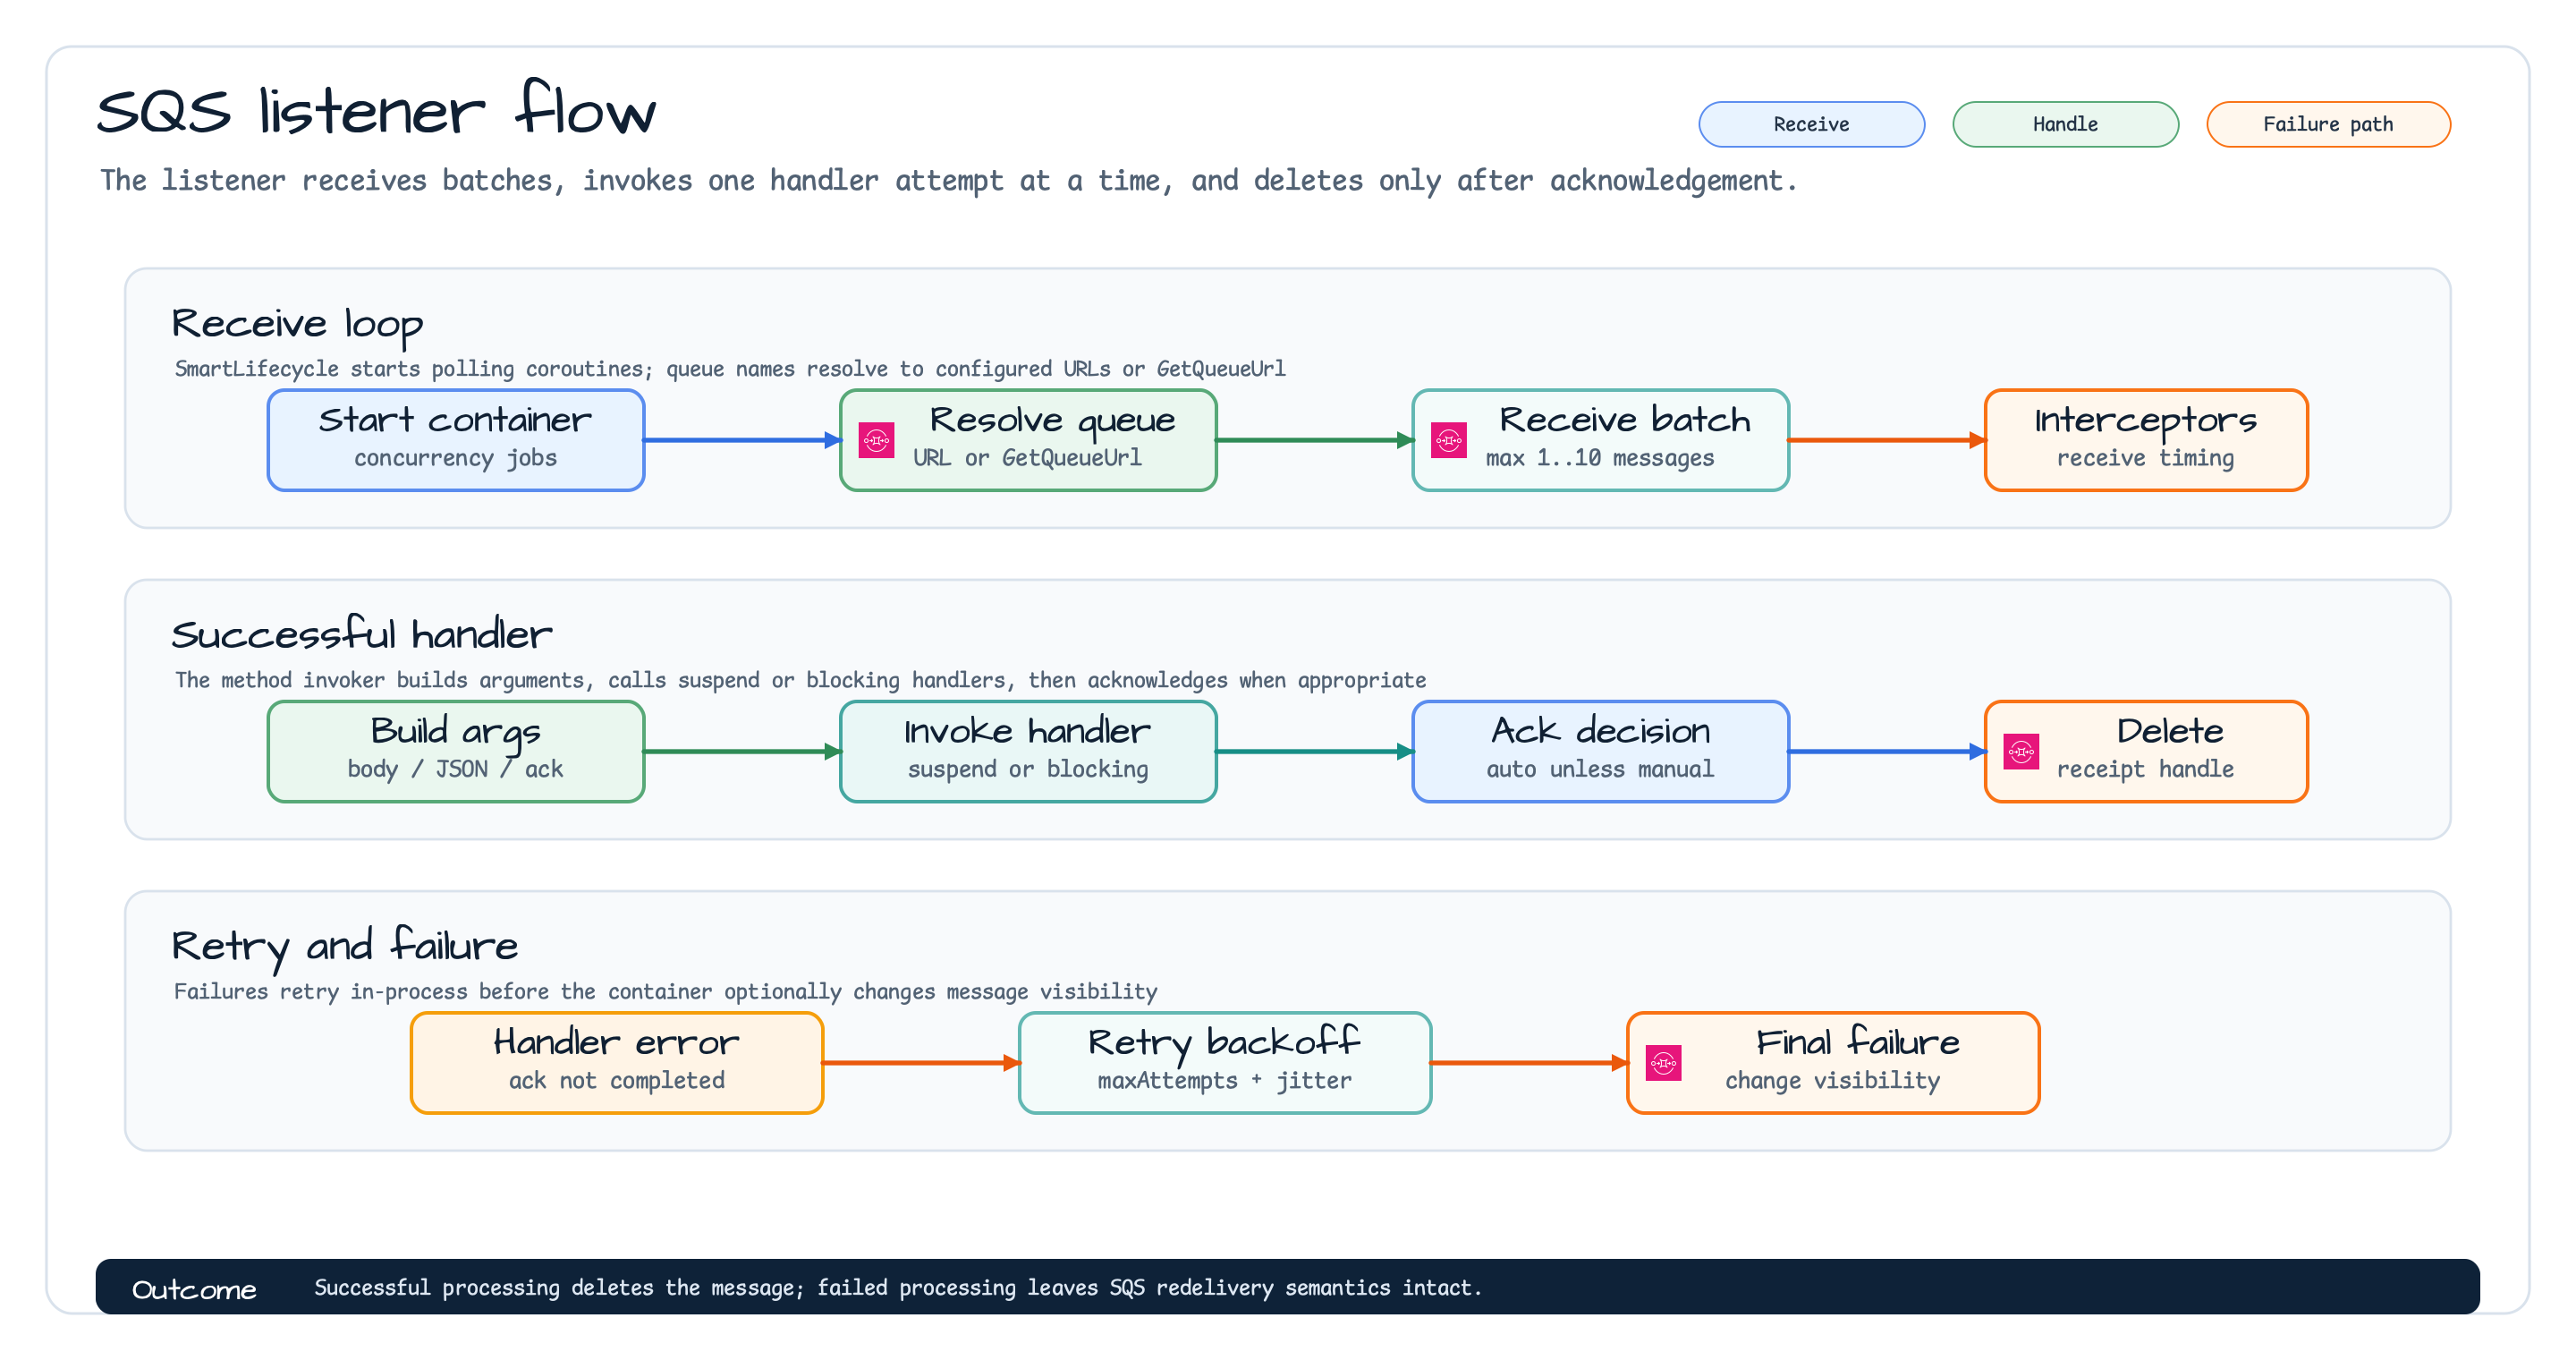Click the SQS icon in Delete box

click(2021, 751)
